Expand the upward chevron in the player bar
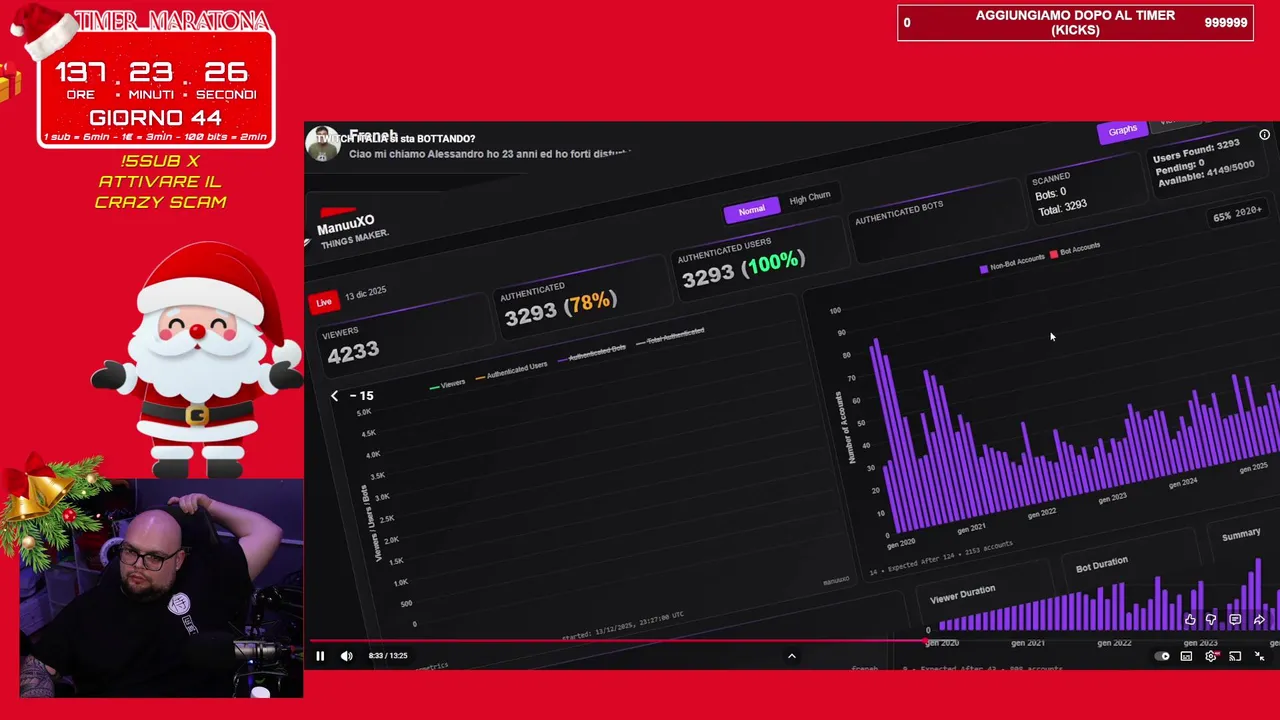 (x=791, y=656)
